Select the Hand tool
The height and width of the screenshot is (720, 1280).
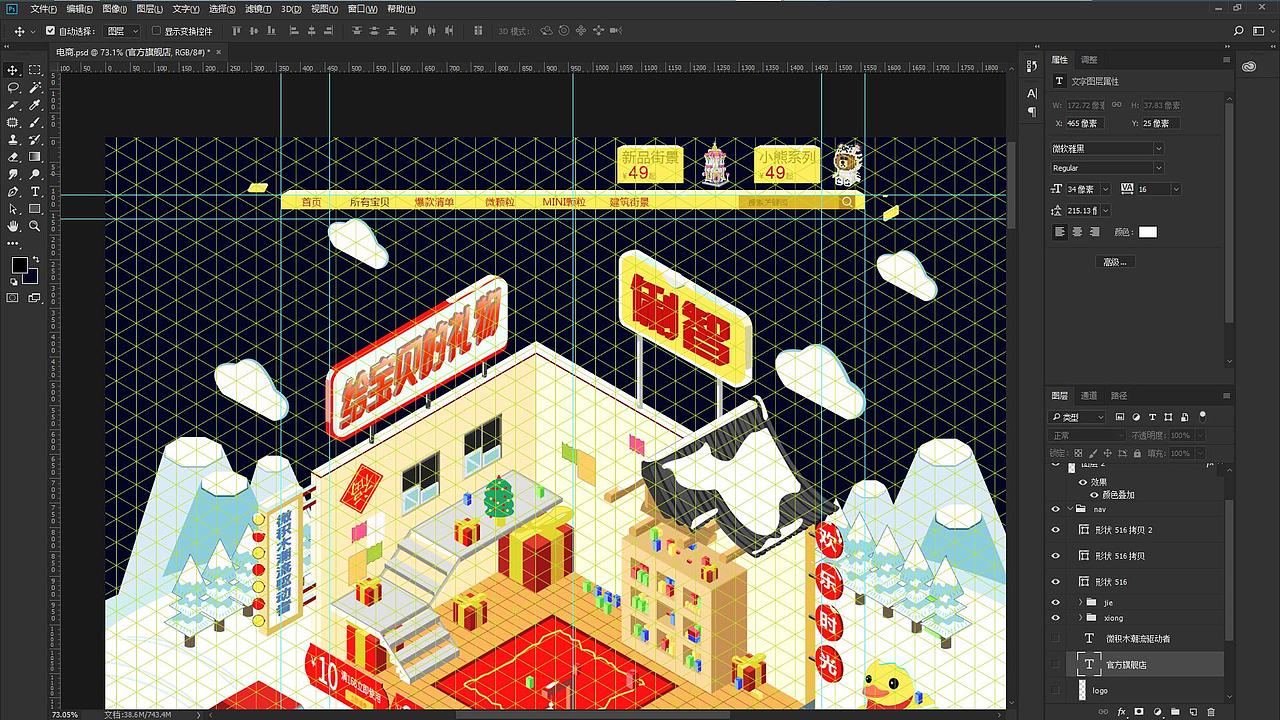13,226
